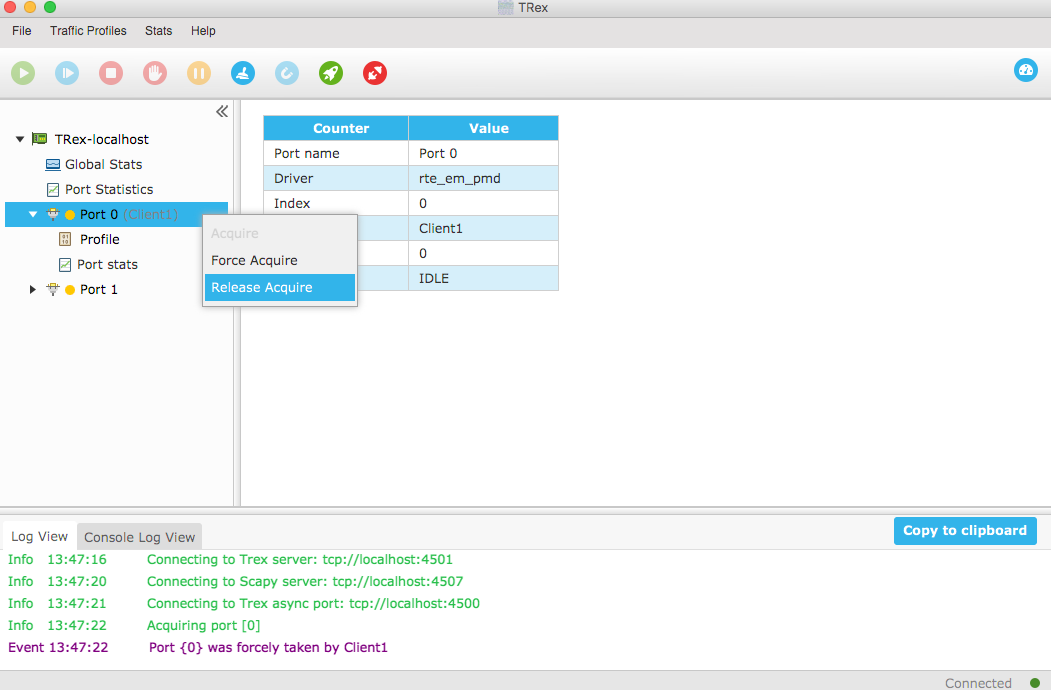Switch to the Console Log View tab
This screenshot has height=690, width=1051.
(139, 537)
